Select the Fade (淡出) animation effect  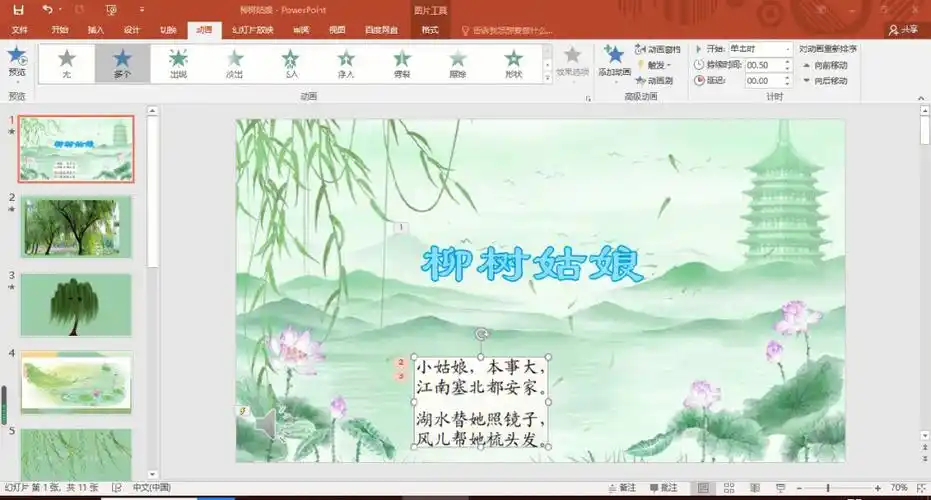[235, 64]
